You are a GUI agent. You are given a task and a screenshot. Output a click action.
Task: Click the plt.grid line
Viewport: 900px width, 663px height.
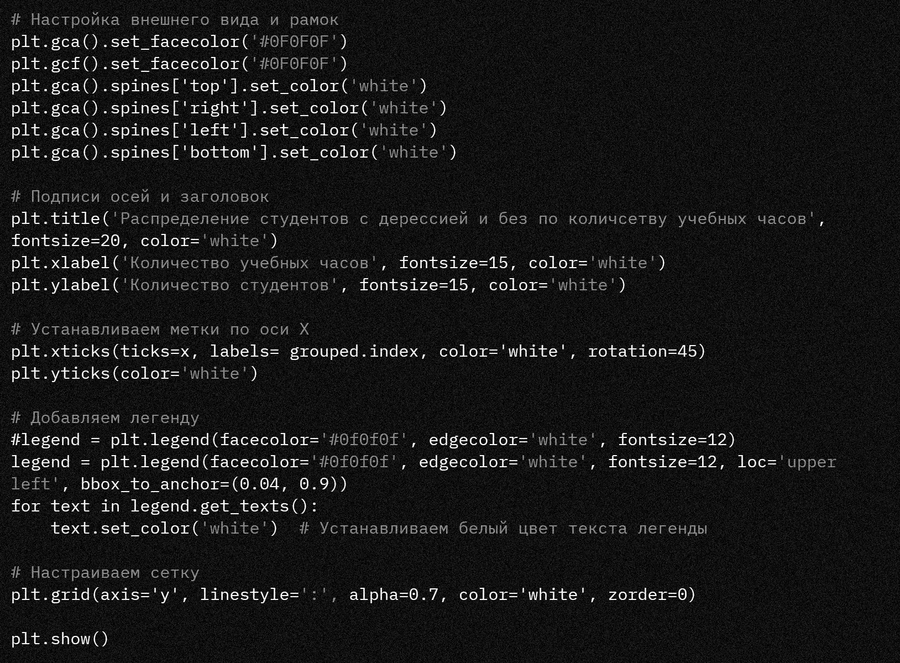353,595
